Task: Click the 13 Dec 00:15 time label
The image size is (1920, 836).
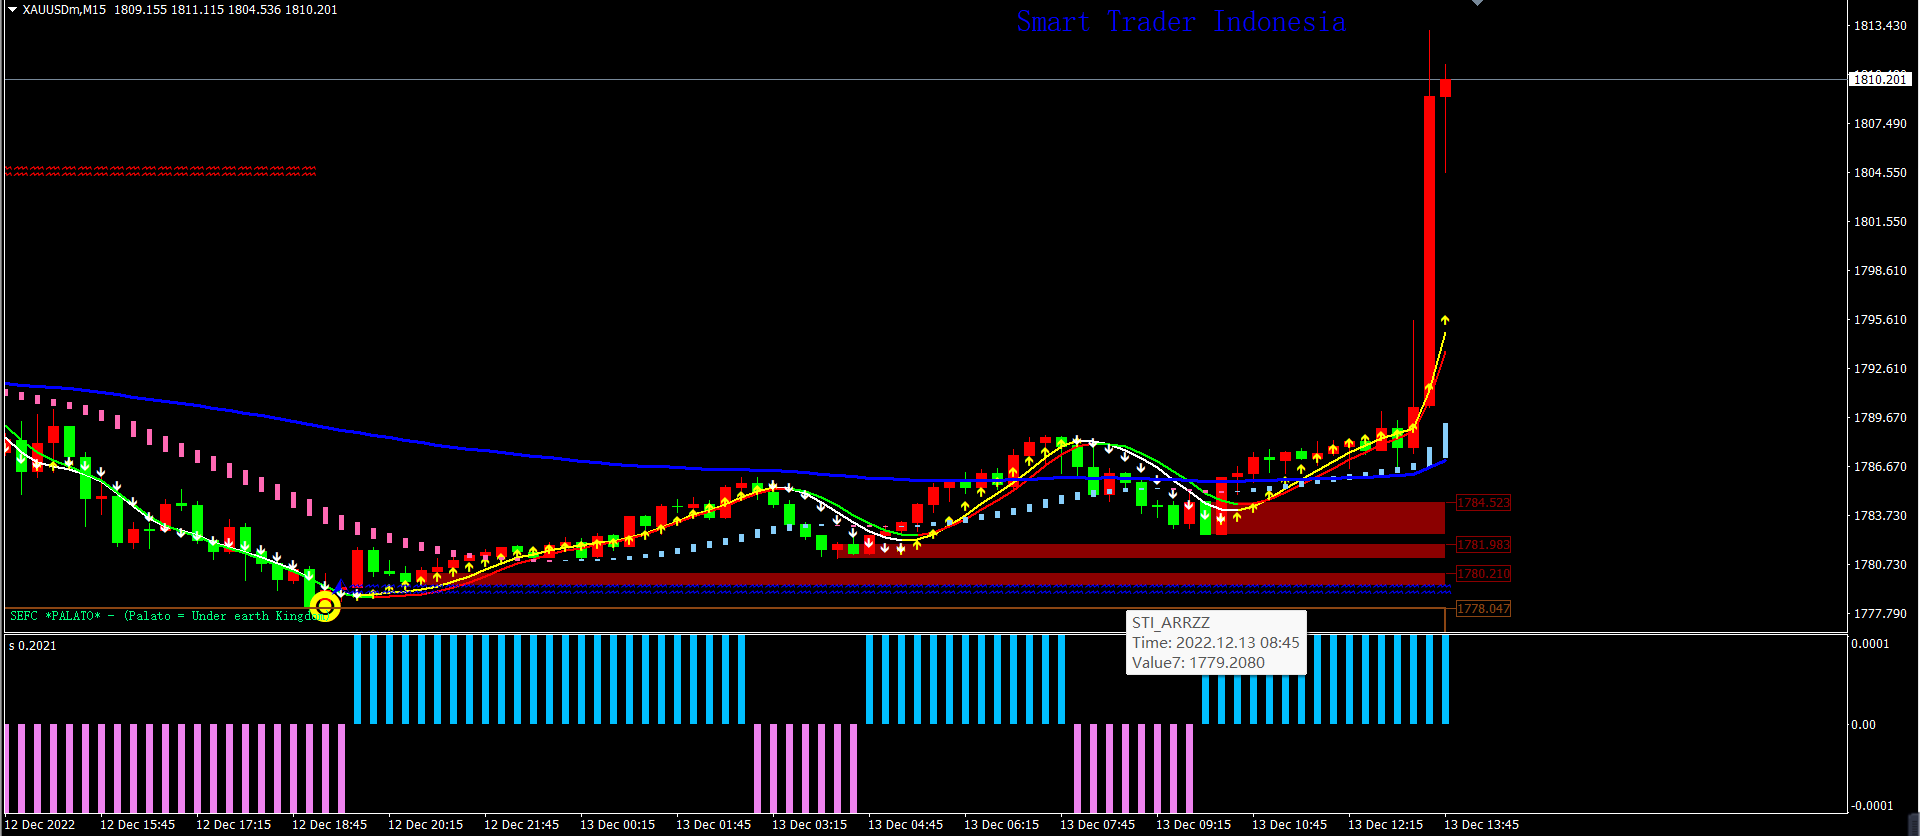Action: 617,825
